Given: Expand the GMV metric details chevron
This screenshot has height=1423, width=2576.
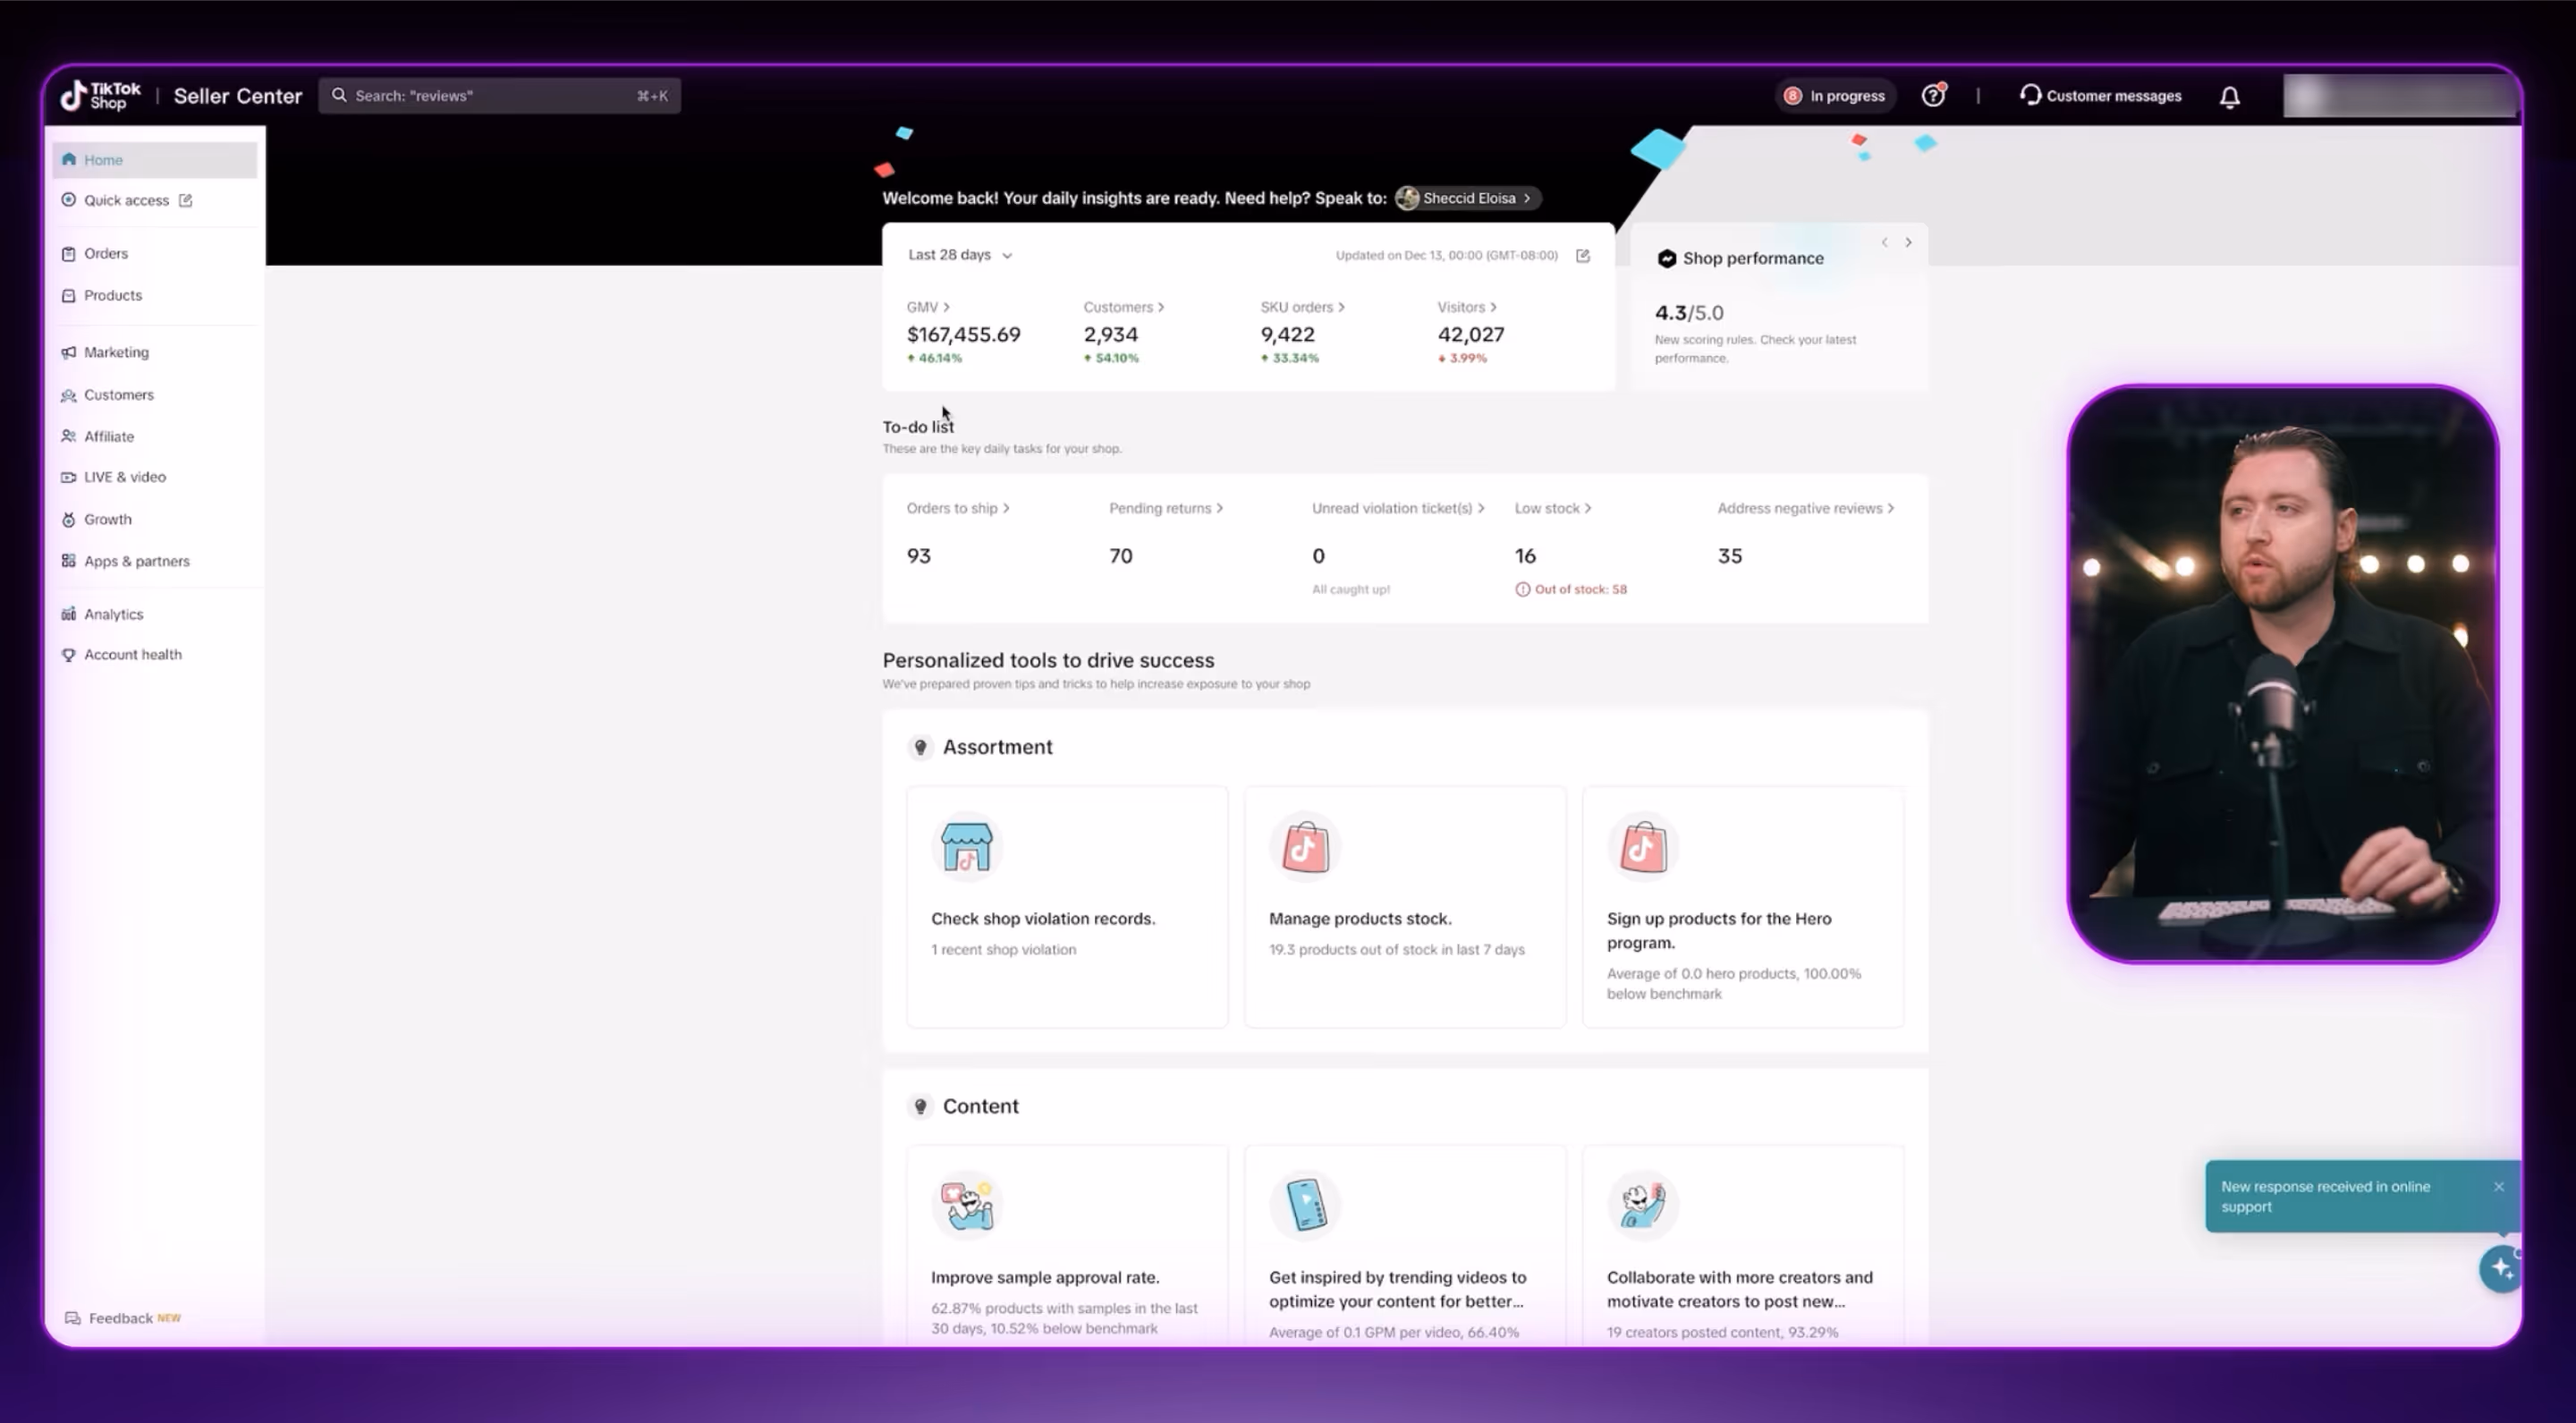Looking at the screenshot, I should click(x=946, y=307).
